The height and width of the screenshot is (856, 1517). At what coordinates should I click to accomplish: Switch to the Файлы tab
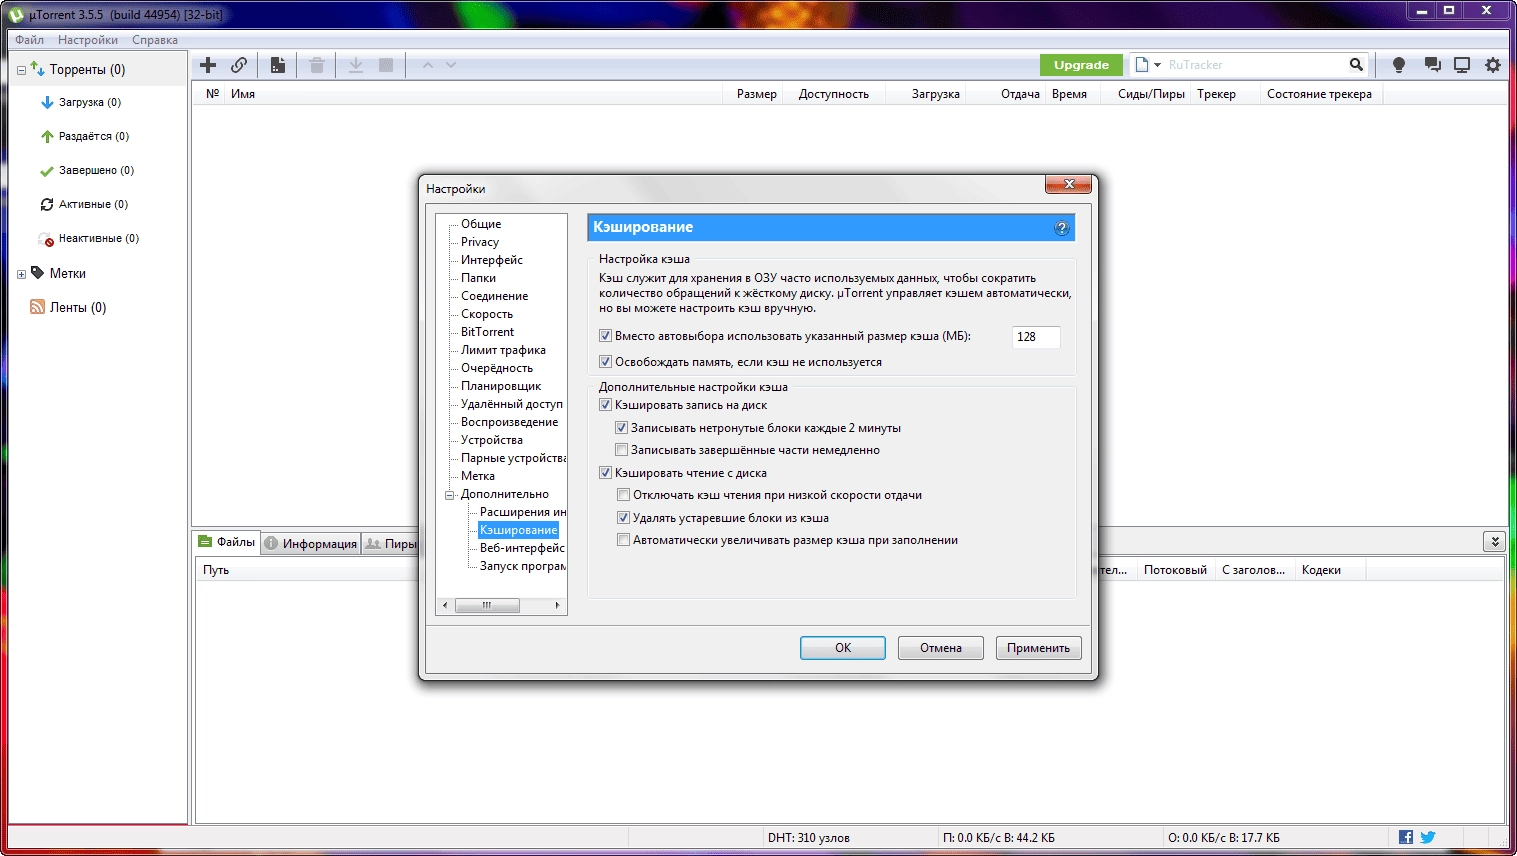tap(227, 542)
